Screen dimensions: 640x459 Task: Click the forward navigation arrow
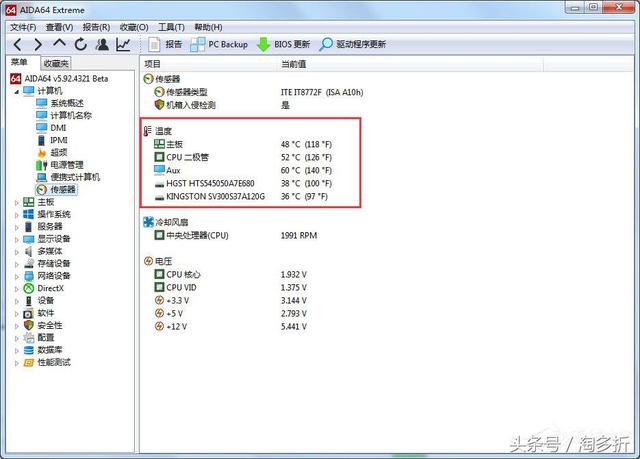click(x=38, y=45)
